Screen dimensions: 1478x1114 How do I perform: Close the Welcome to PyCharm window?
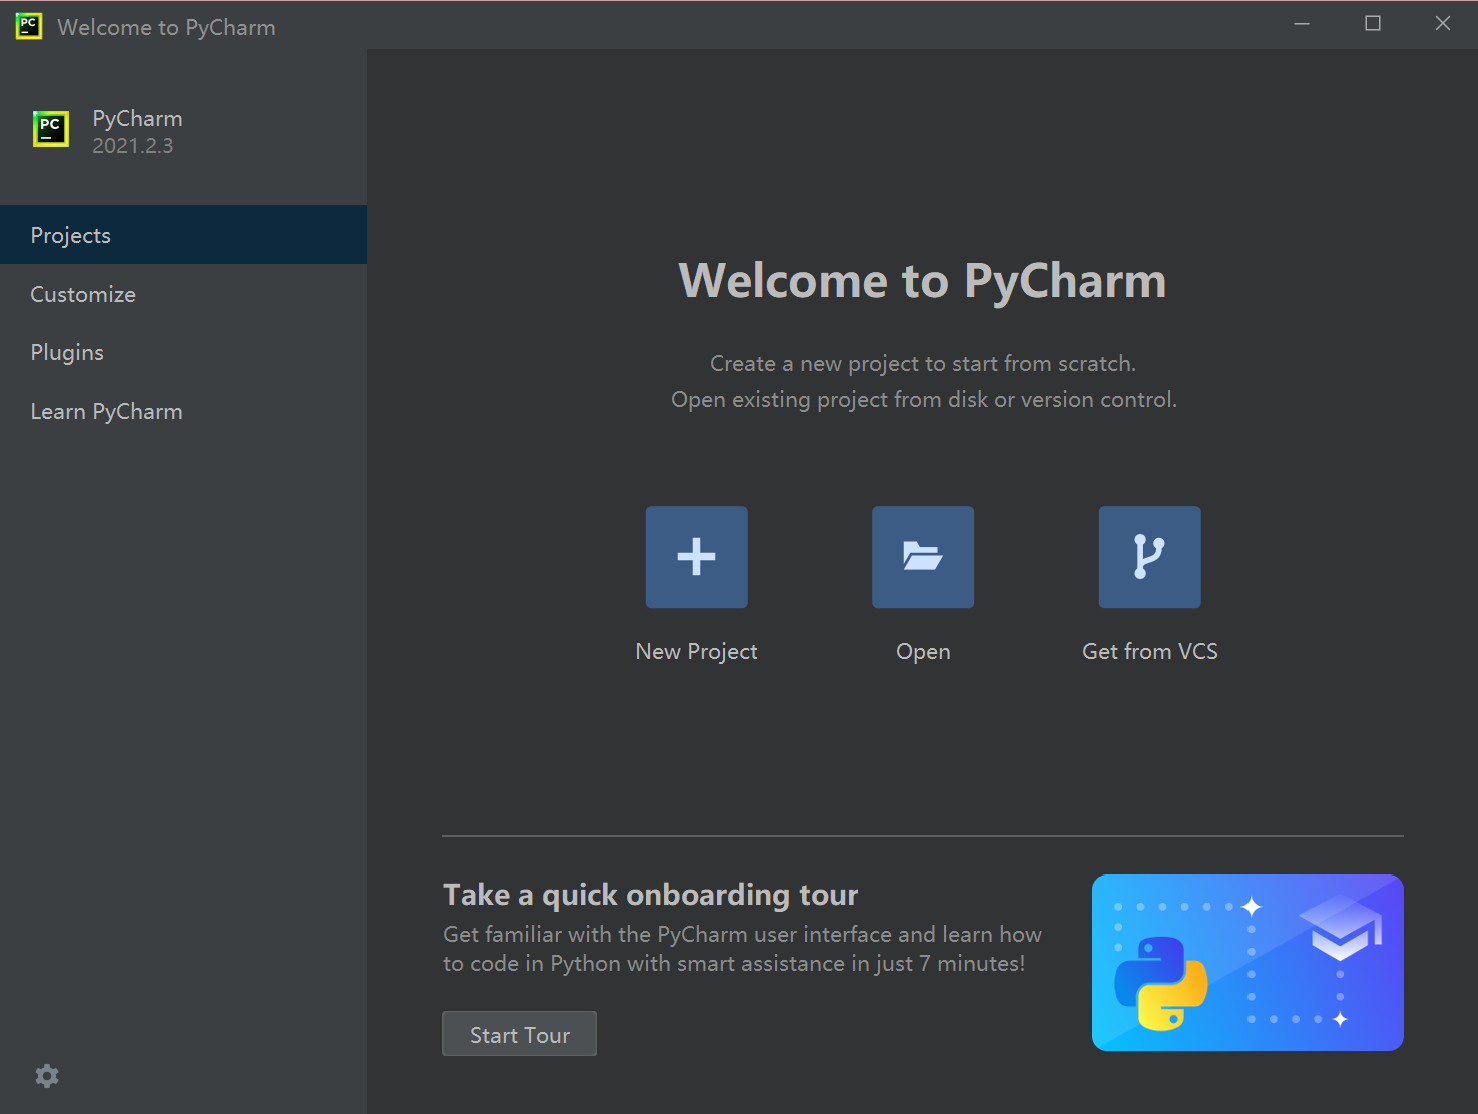[1442, 24]
